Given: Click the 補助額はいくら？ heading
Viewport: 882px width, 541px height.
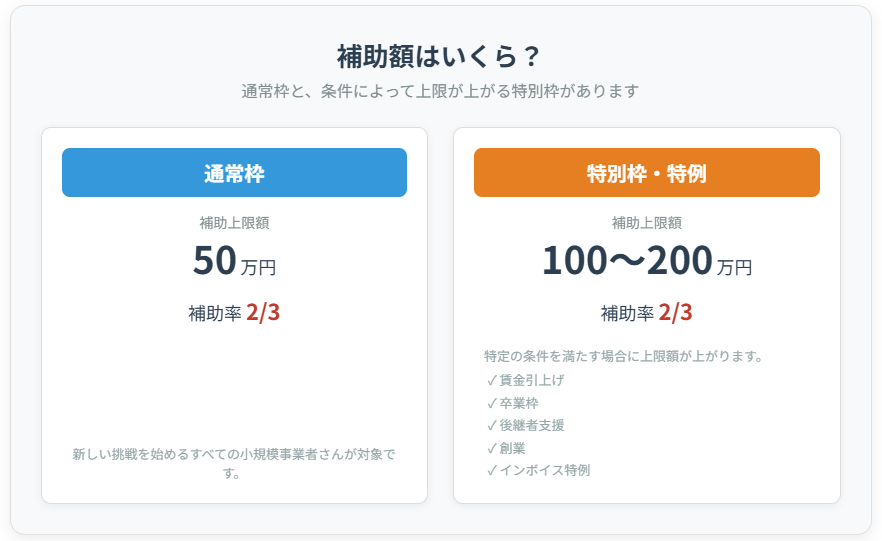Looking at the screenshot, I should [440, 56].
